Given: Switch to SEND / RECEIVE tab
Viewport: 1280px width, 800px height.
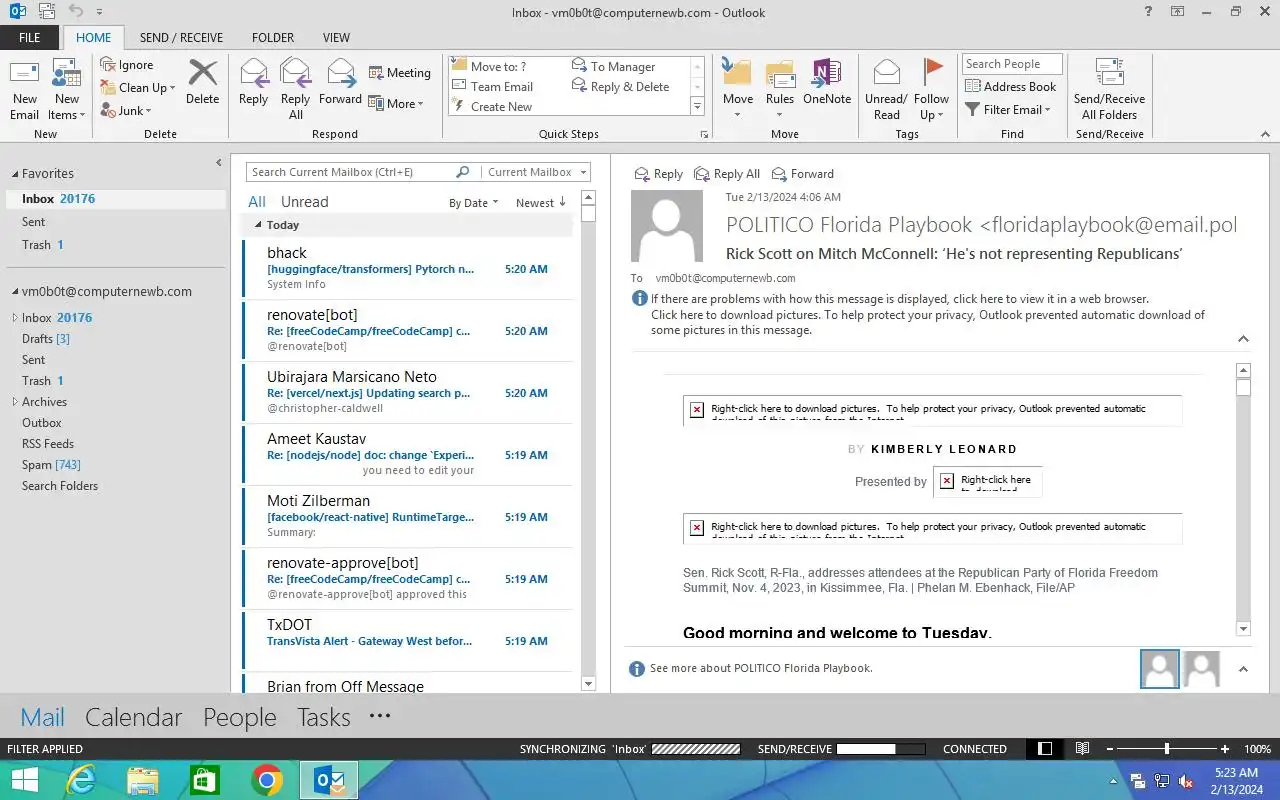Looking at the screenshot, I should [181, 38].
